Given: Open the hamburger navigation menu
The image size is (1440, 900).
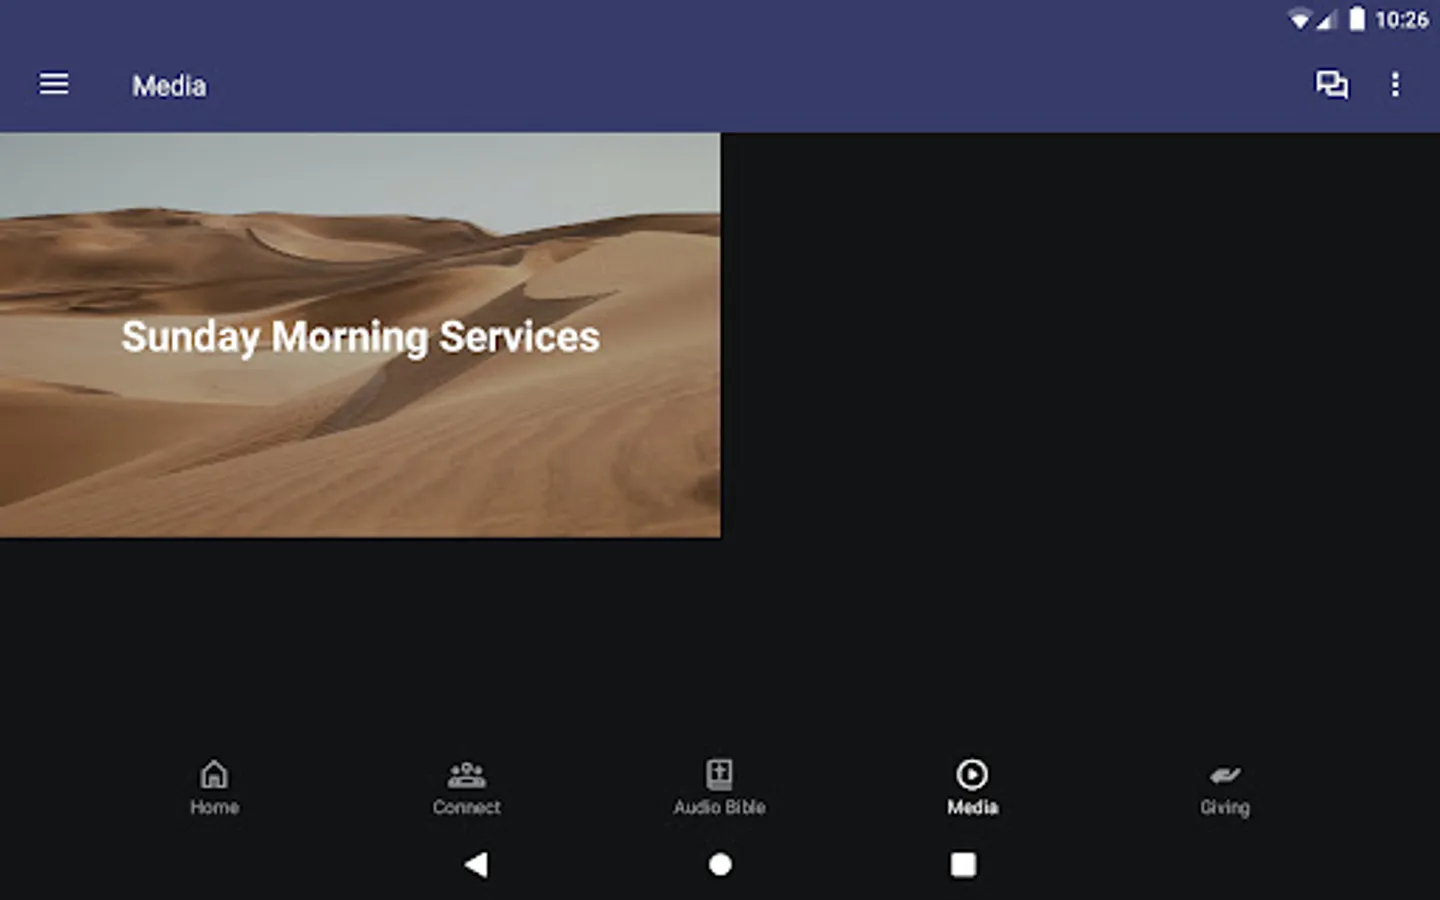Looking at the screenshot, I should pyautogui.click(x=54, y=84).
